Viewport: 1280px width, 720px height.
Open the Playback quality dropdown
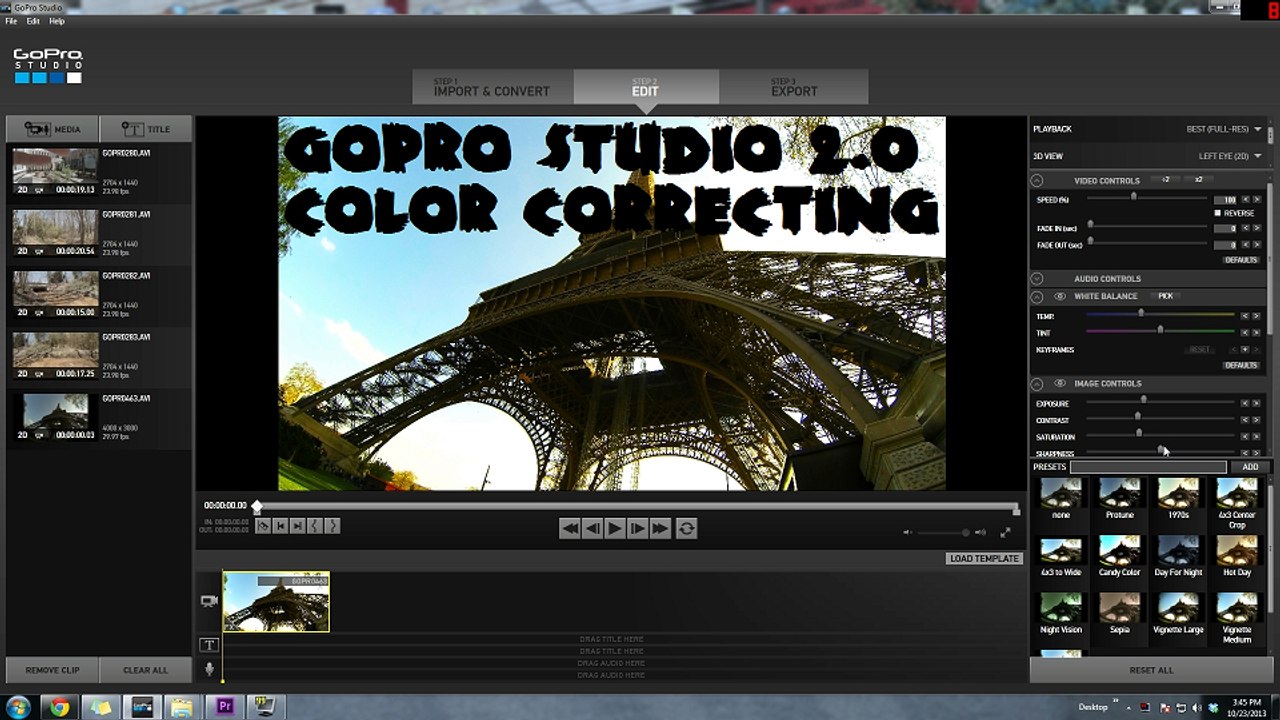pos(1223,129)
